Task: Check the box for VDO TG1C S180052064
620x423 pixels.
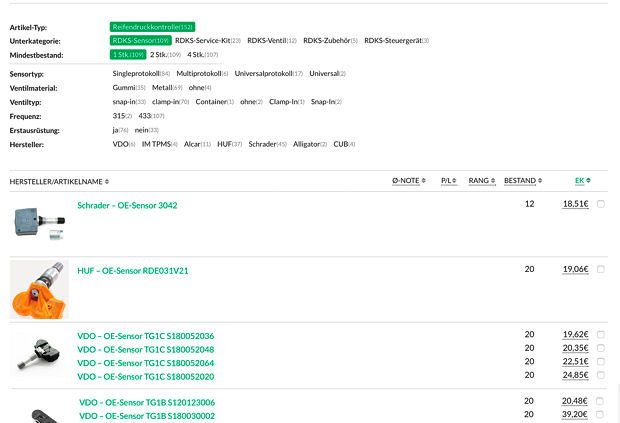Action: click(x=601, y=361)
